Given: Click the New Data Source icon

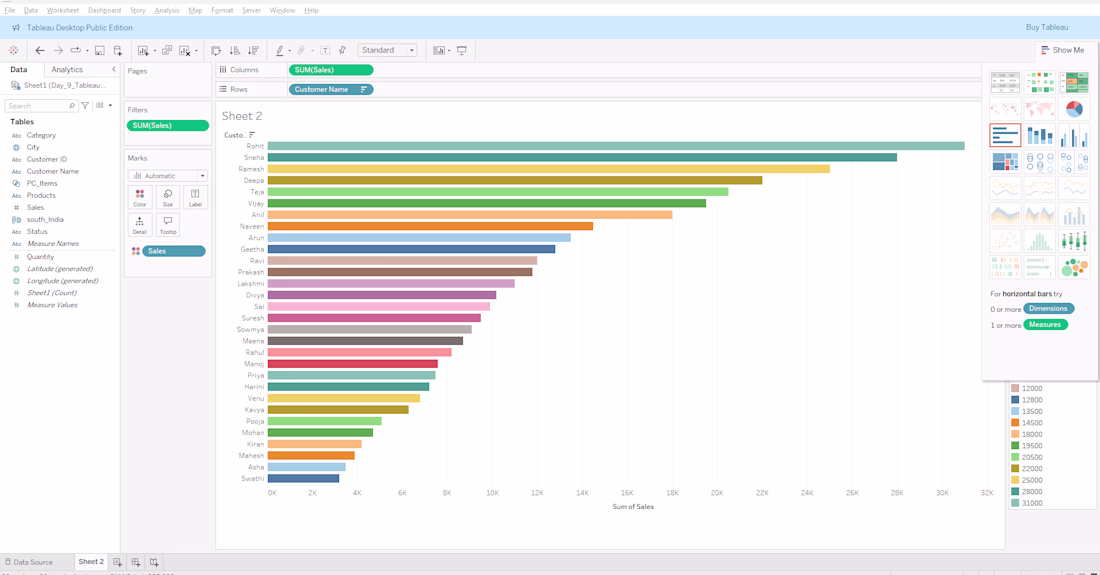Looking at the screenshot, I should pos(118,50).
